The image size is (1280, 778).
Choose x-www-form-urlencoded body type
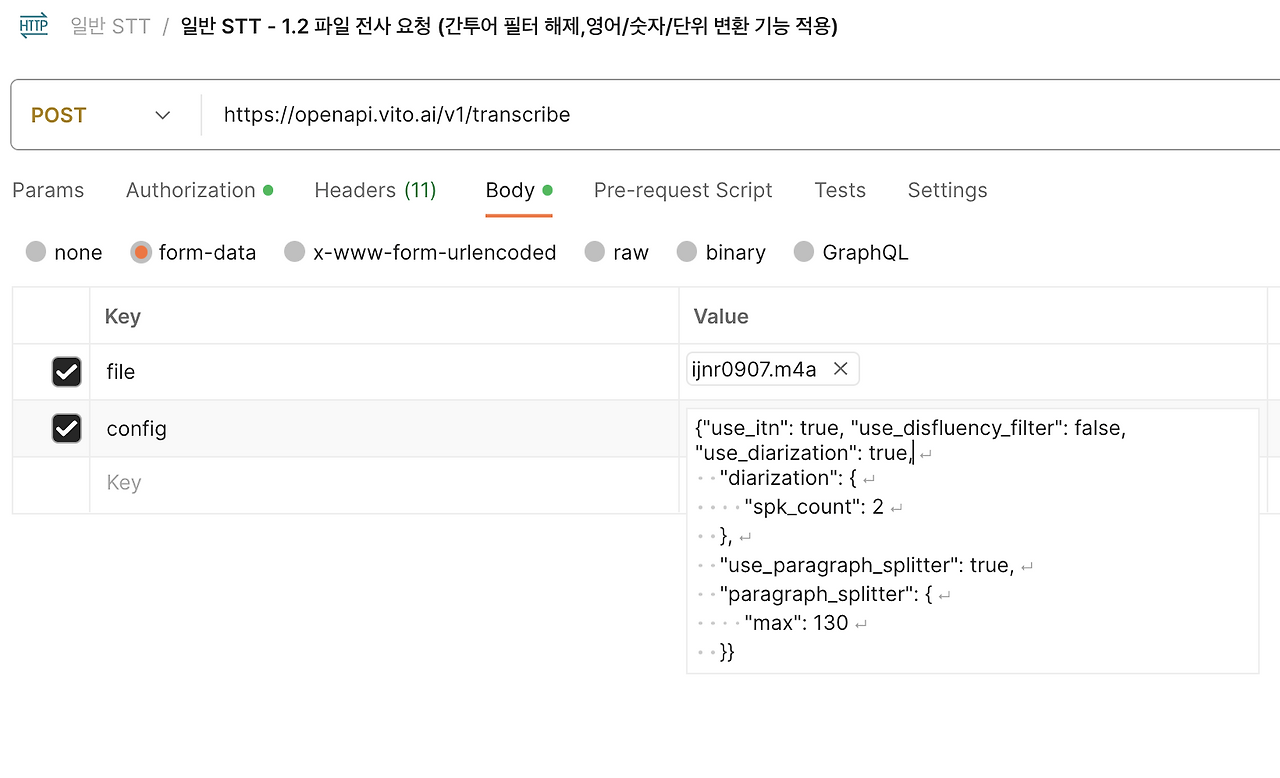tap(295, 252)
